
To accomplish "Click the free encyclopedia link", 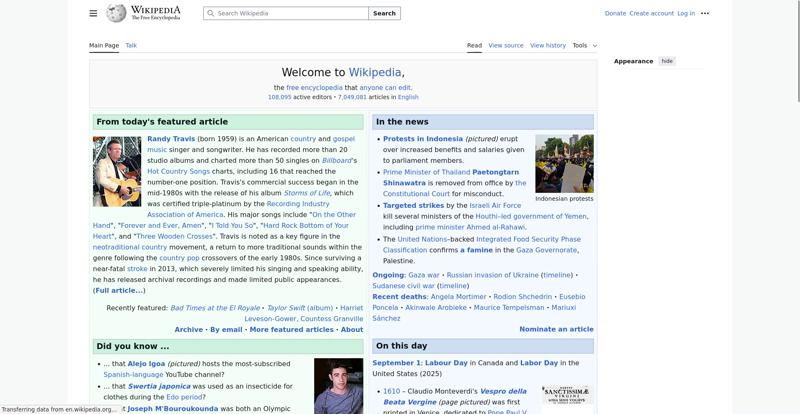I will tap(314, 87).
